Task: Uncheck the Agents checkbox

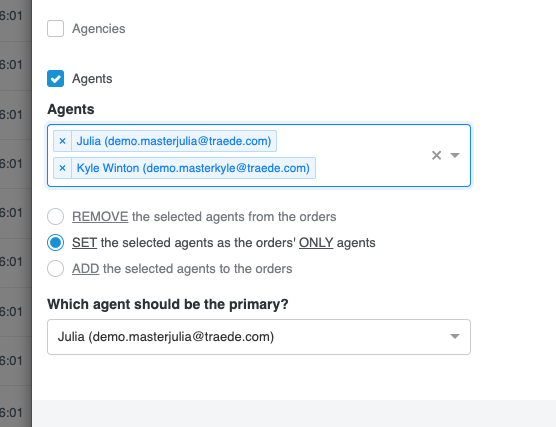Action: (x=55, y=78)
